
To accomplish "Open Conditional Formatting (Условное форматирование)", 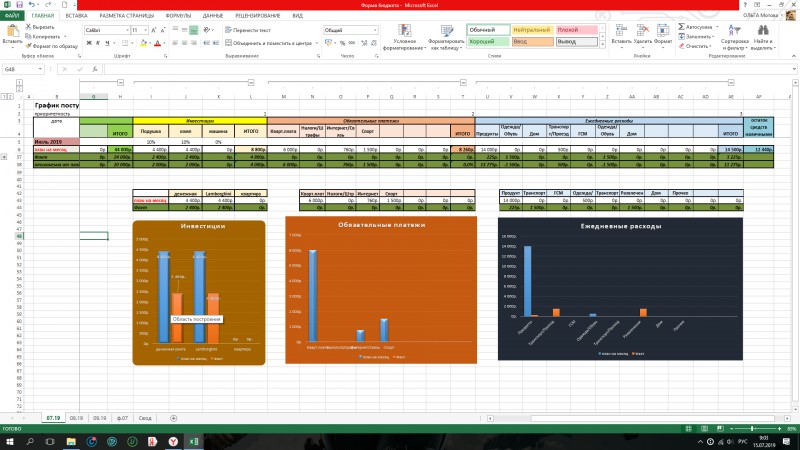I will [405, 37].
